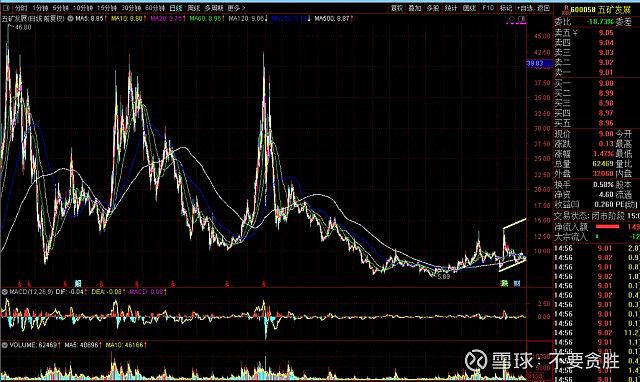Screen dimensions: 640x382
Task: Toggle 叠加 overlay comparison
Action: 415,8
